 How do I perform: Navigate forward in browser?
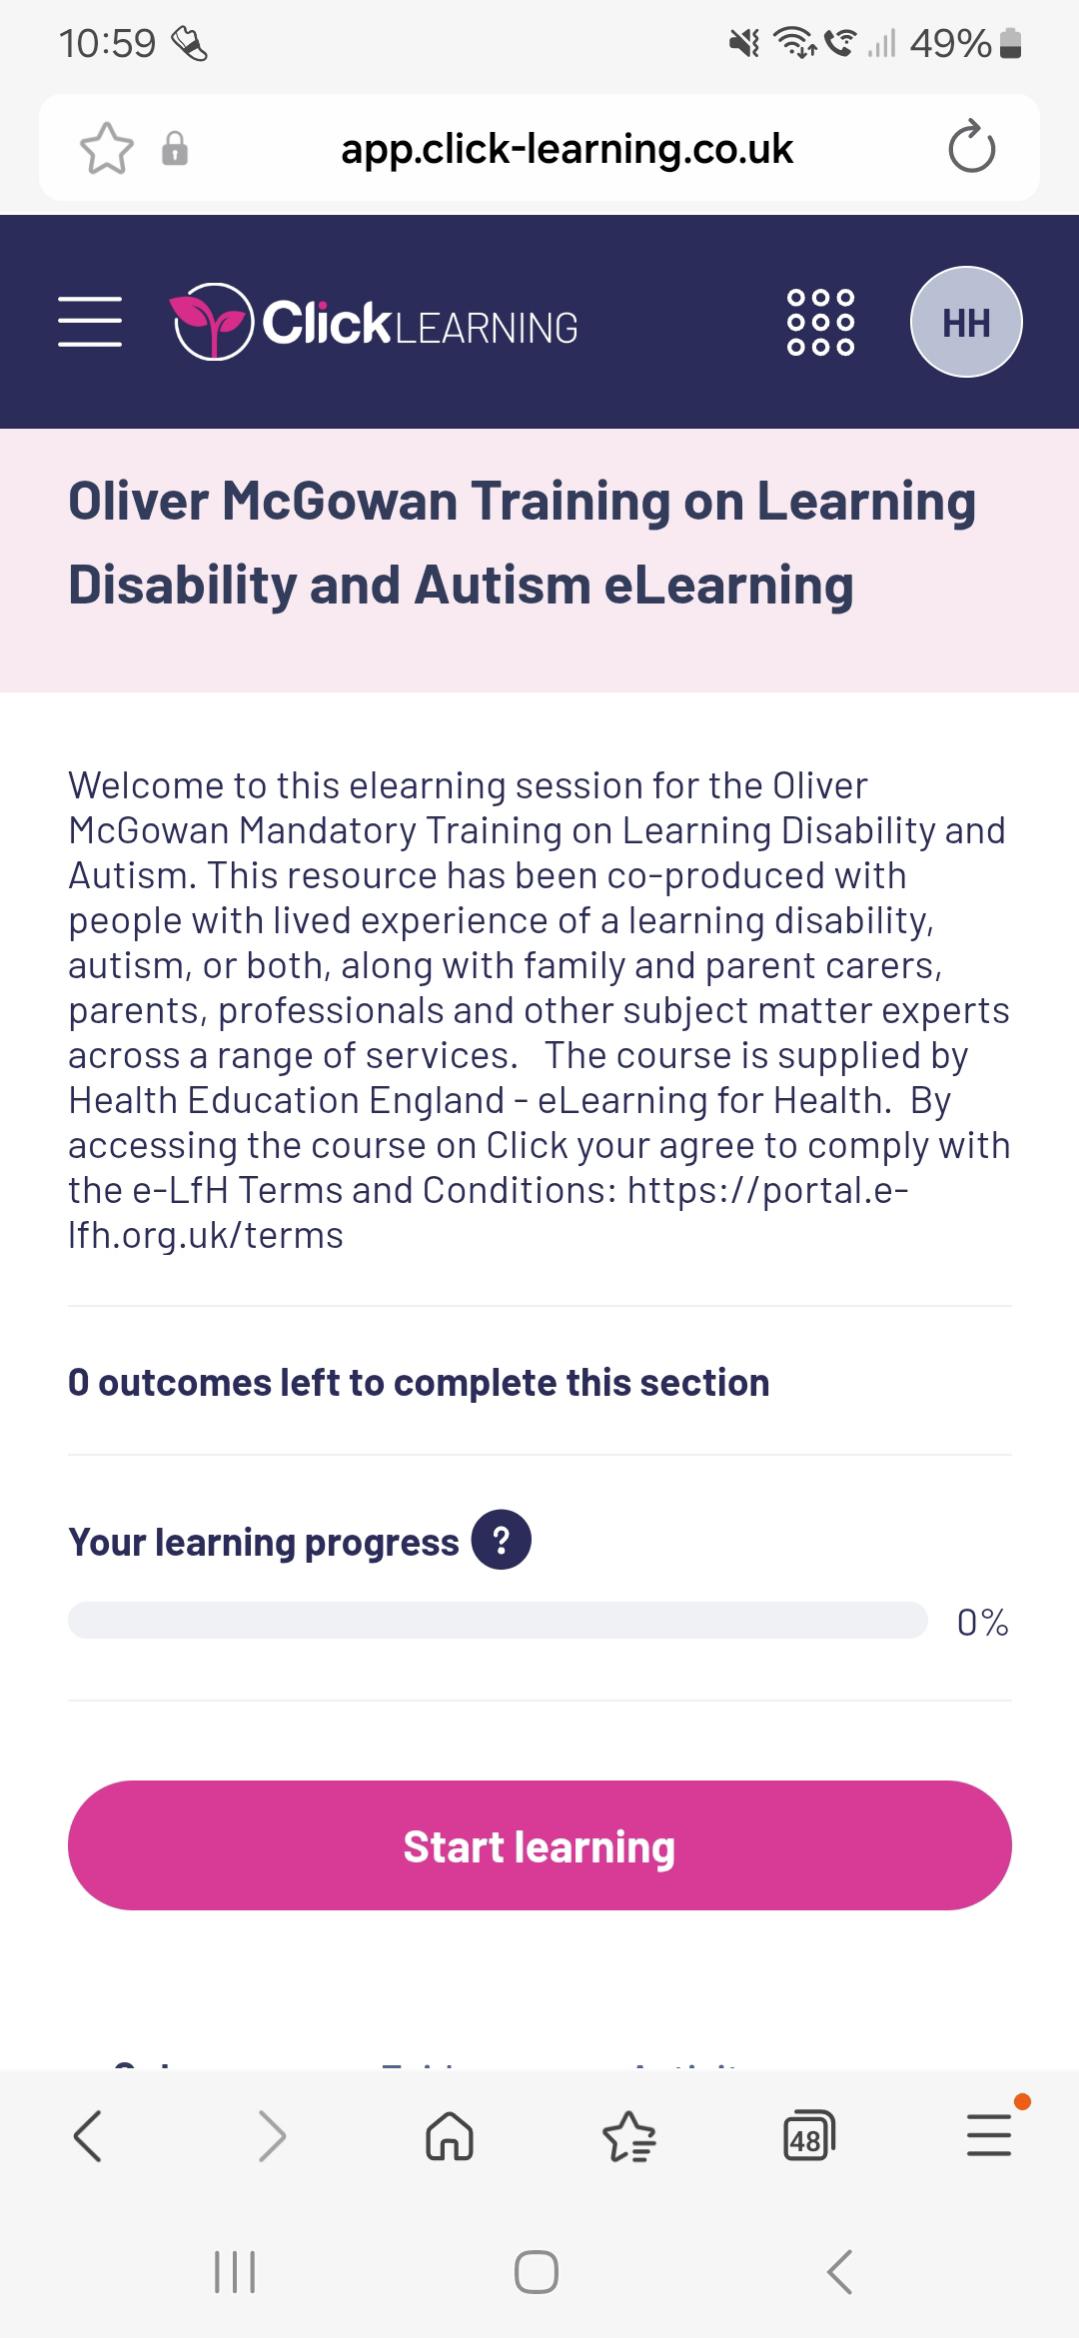coord(271,2136)
